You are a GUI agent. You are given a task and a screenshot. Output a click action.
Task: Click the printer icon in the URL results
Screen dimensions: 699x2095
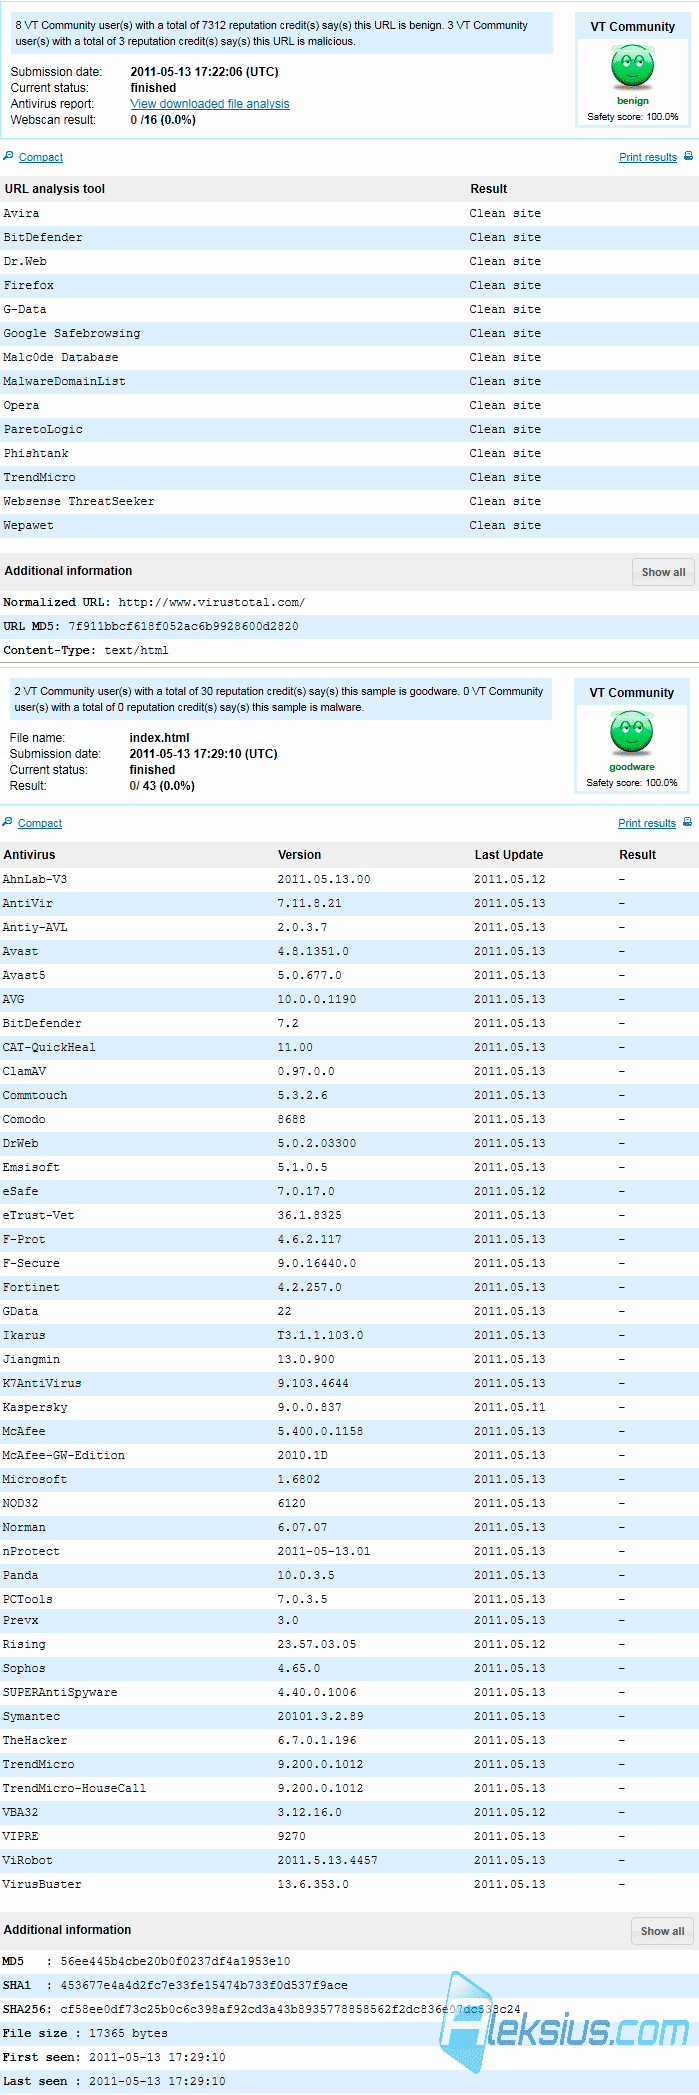click(688, 157)
